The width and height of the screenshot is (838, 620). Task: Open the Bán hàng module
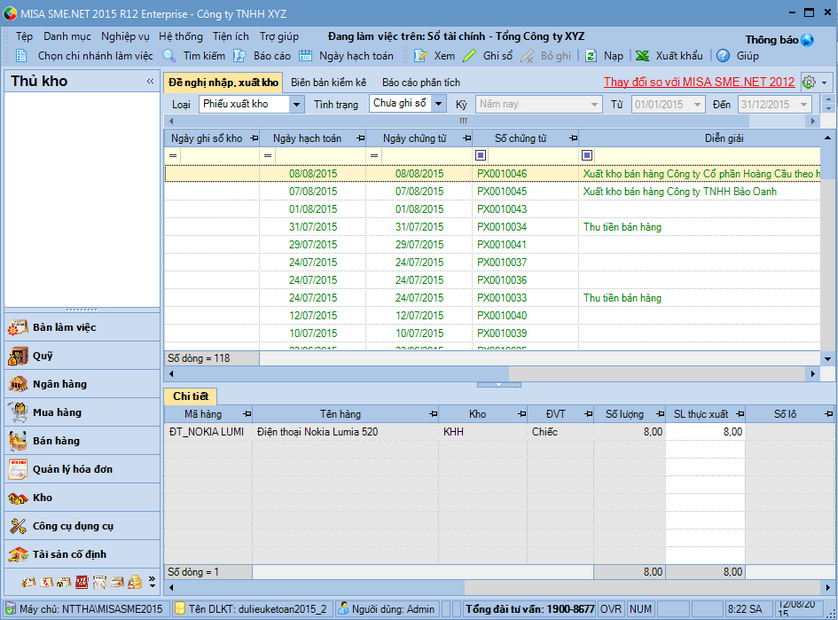82,440
